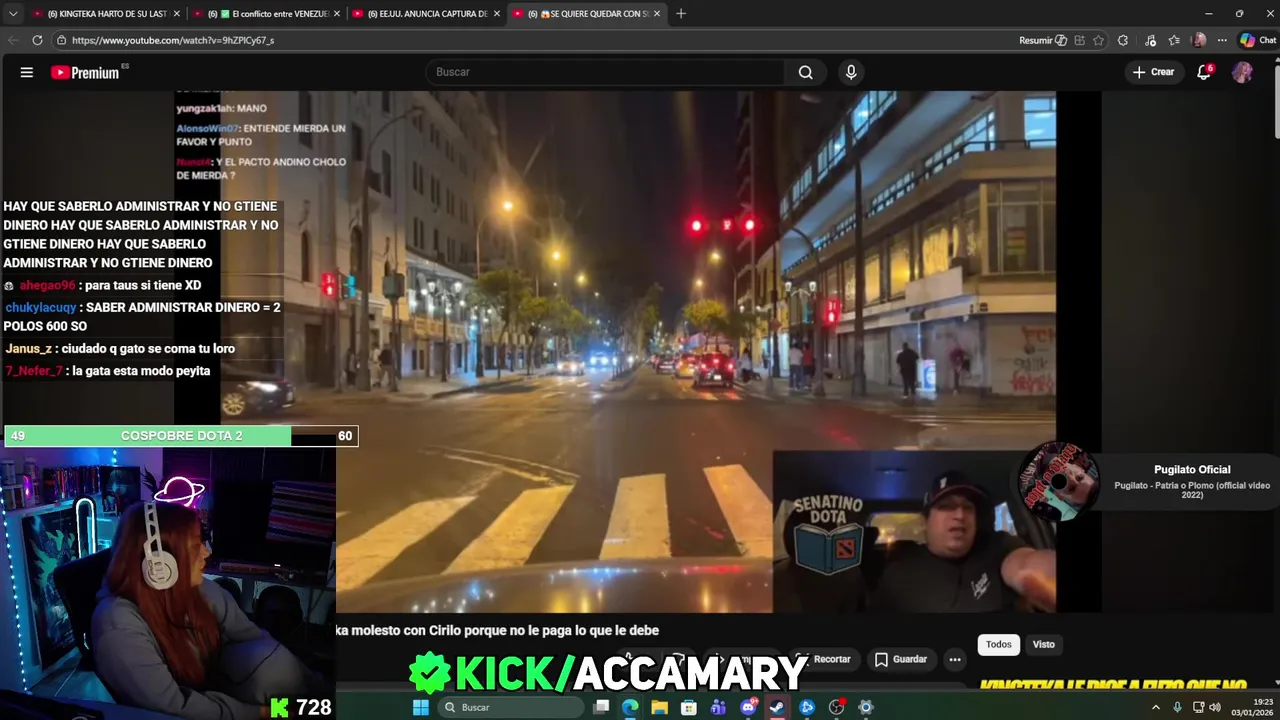
Task: Show hidden system tray icons chevron
Action: pyautogui.click(x=1156, y=707)
